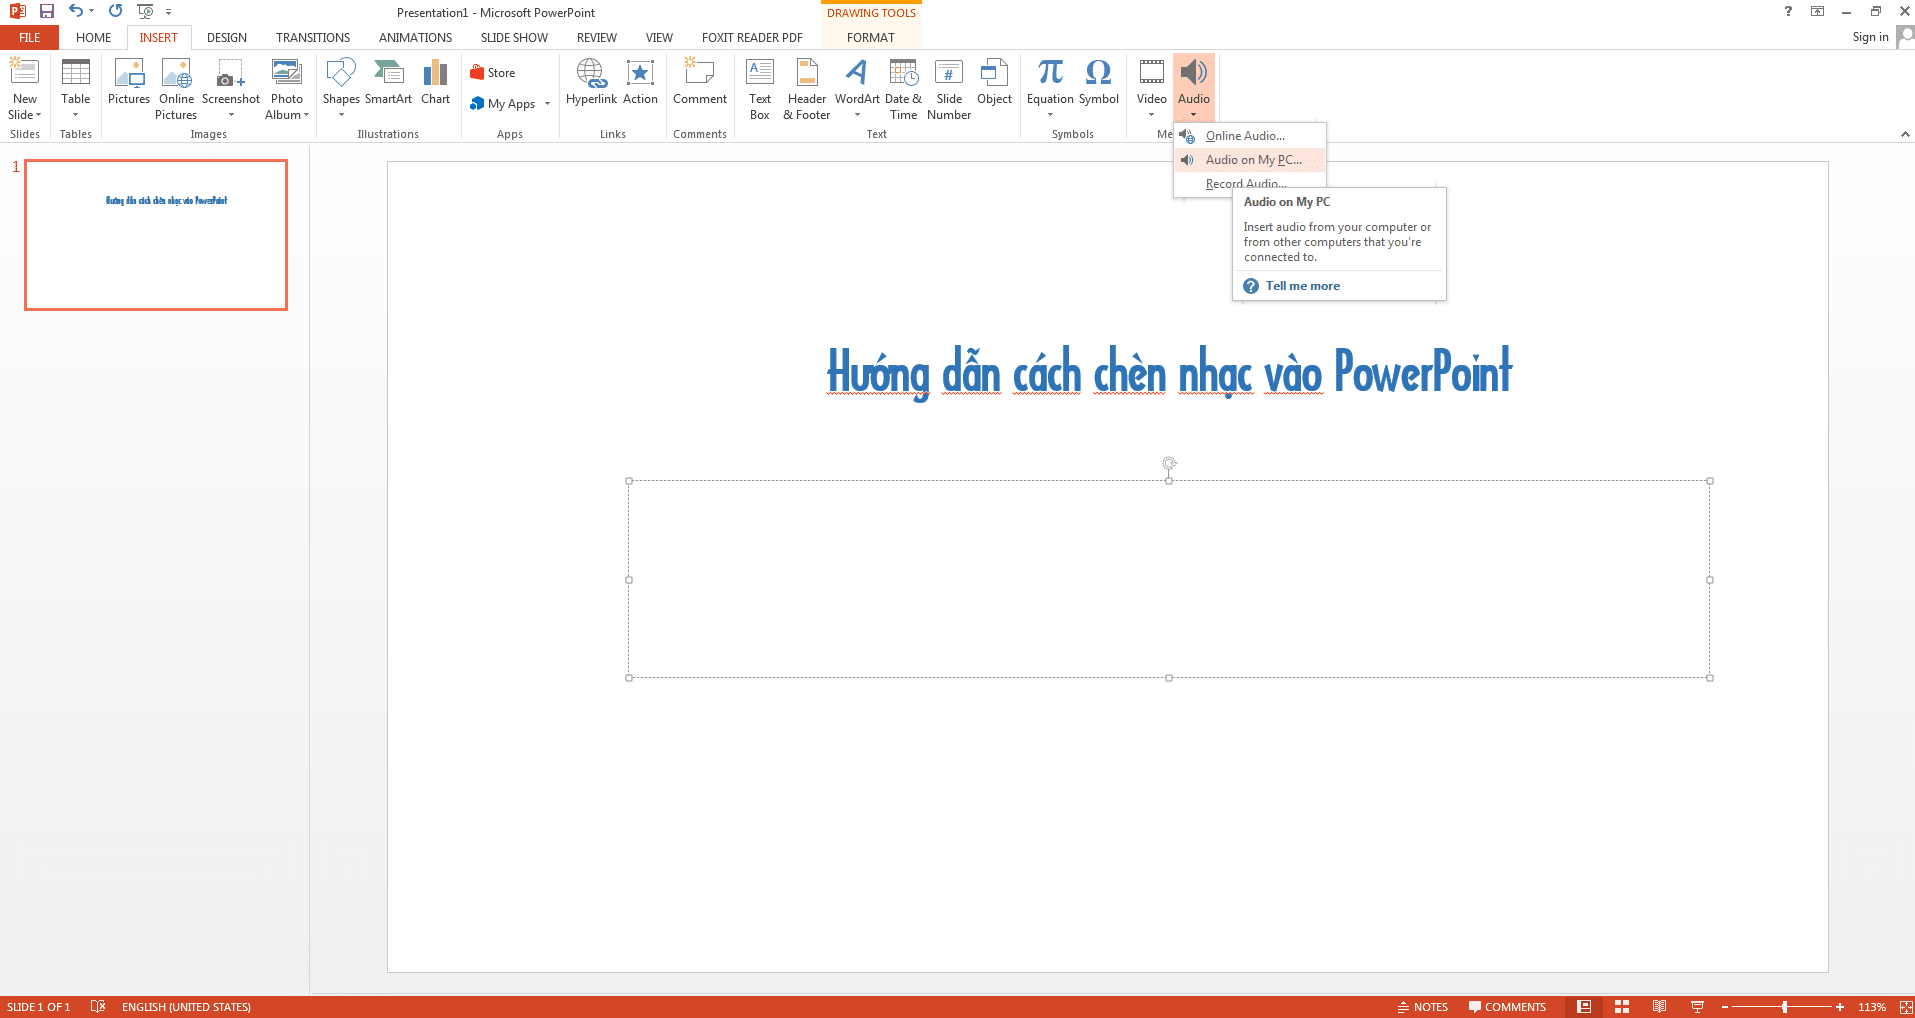The height and width of the screenshot is (1018, 1915).
Task: Fit slide to current window
Action: click(x=1906, y=1007)
